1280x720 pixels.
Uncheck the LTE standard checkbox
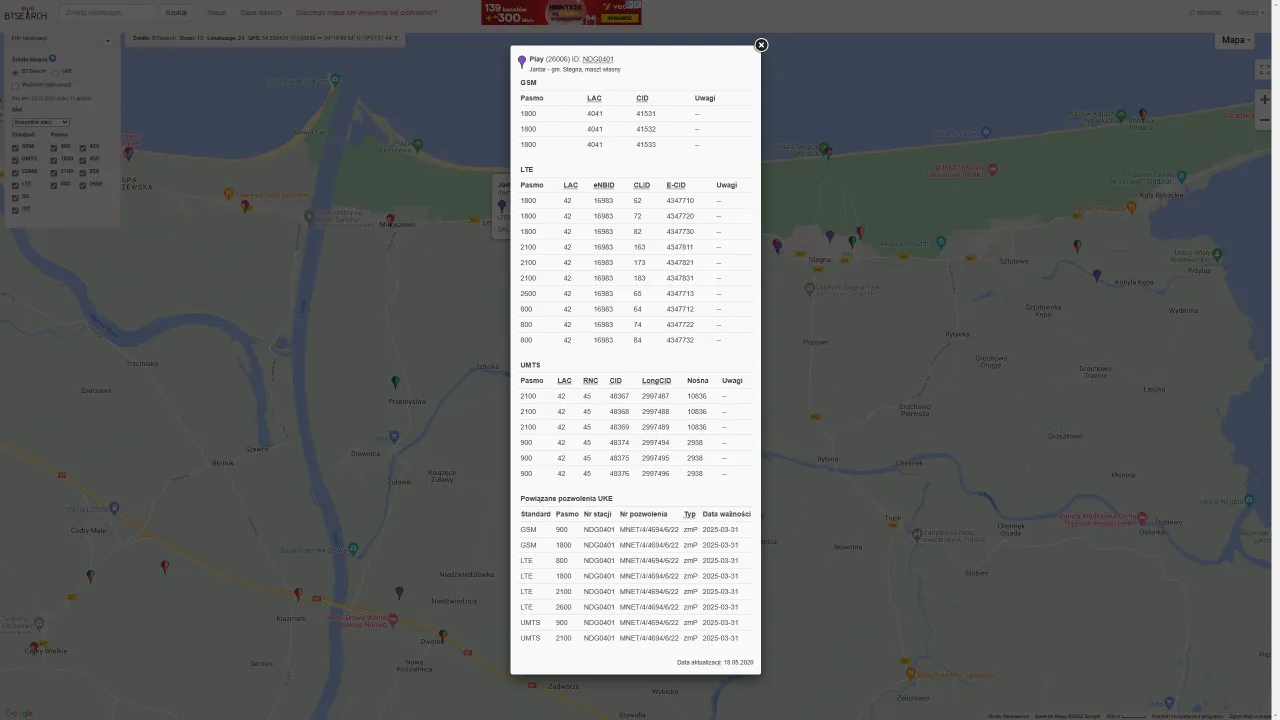coord(15,185)
